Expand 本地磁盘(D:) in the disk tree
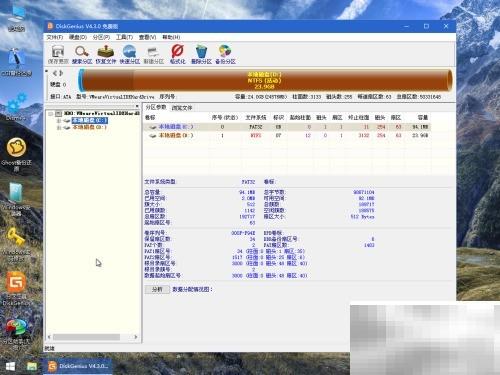500x375 pixels. point(59,127)
